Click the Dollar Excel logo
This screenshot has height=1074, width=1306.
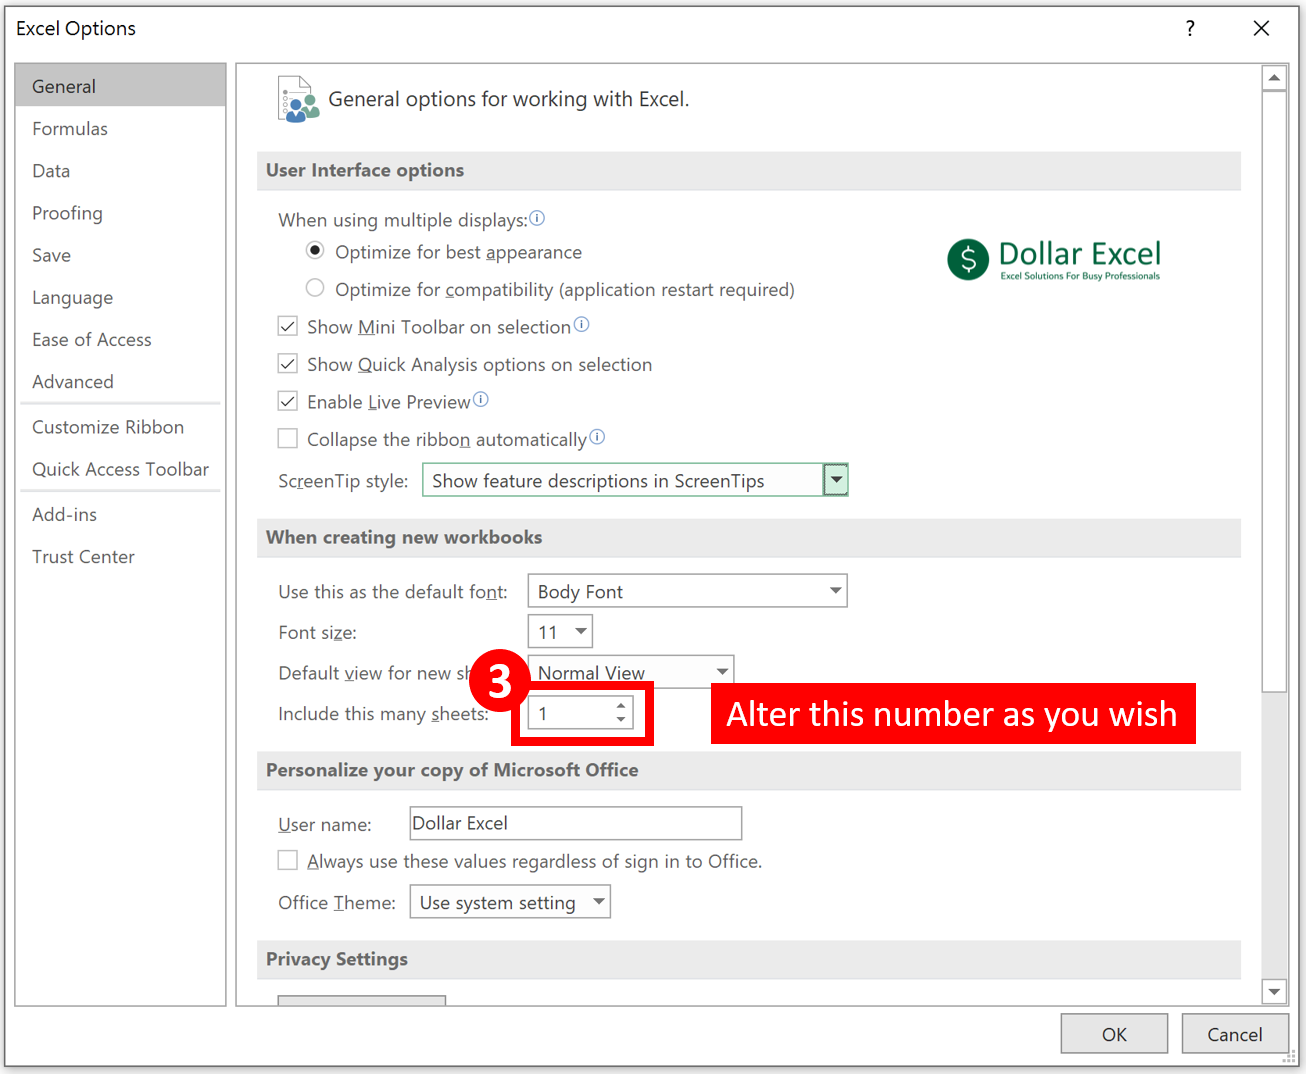pyautogui.click(x=1053, y=259)
